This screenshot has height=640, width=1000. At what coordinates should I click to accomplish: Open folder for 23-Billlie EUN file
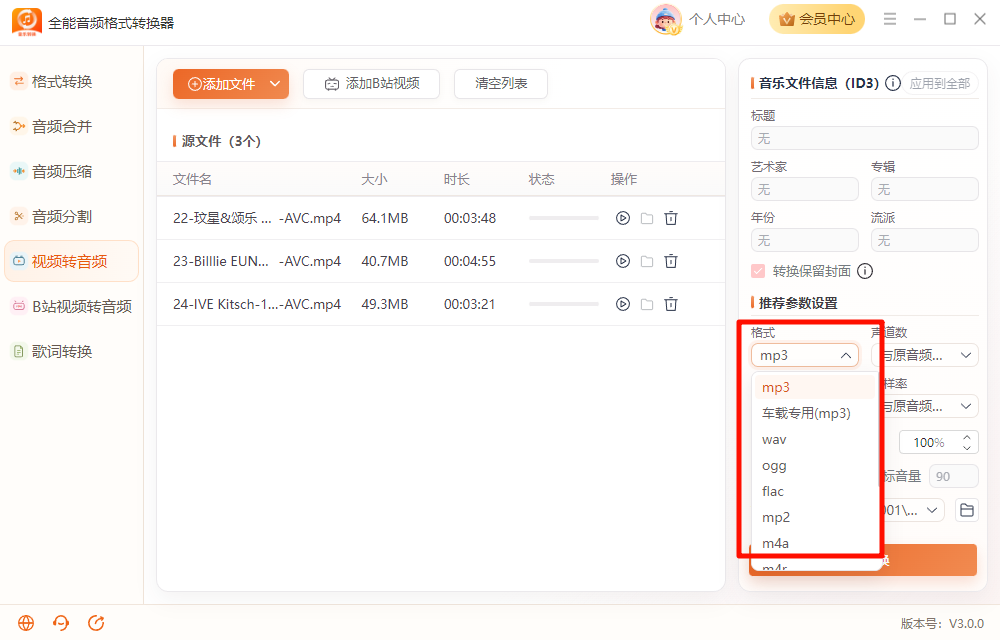(647, 261)
